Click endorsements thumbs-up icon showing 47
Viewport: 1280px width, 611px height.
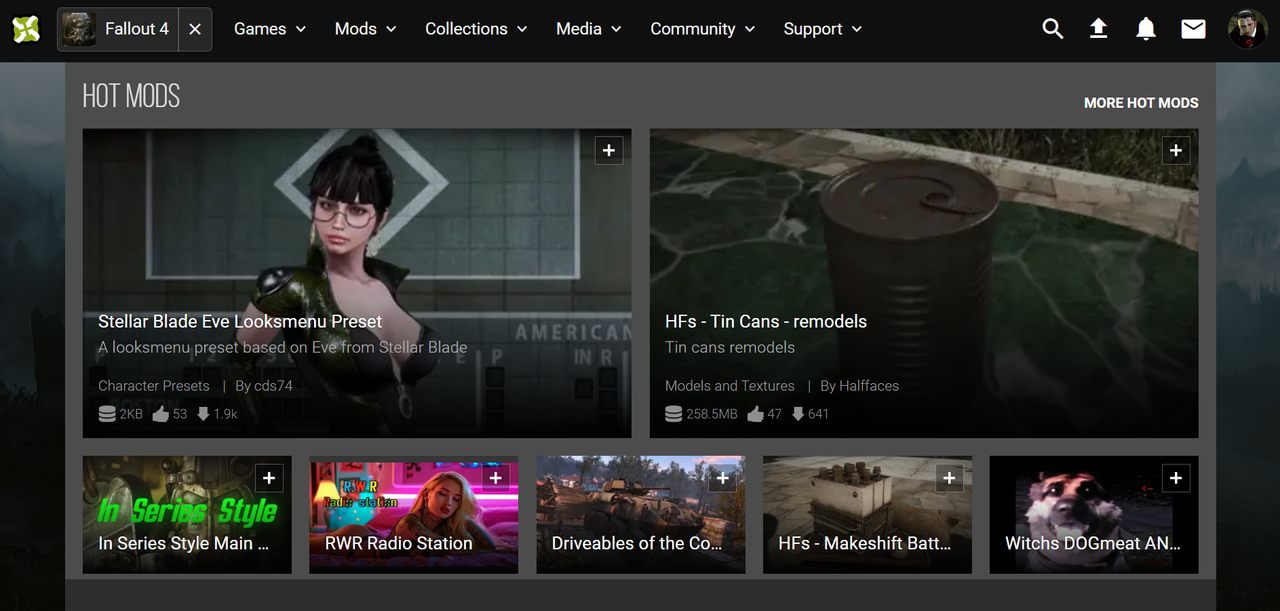click(x=755, y=414)
